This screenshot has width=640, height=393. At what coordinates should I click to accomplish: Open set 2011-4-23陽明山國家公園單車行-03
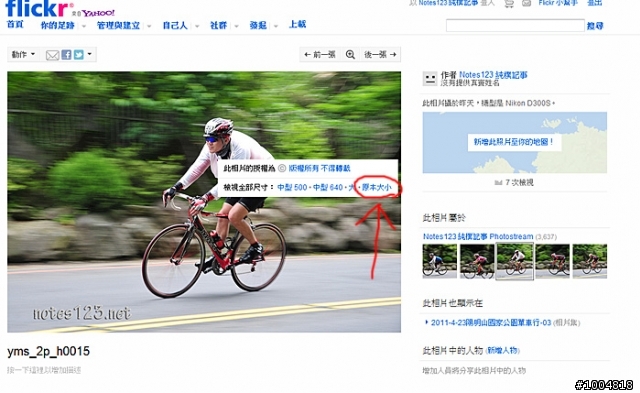(x=491, y=322)
